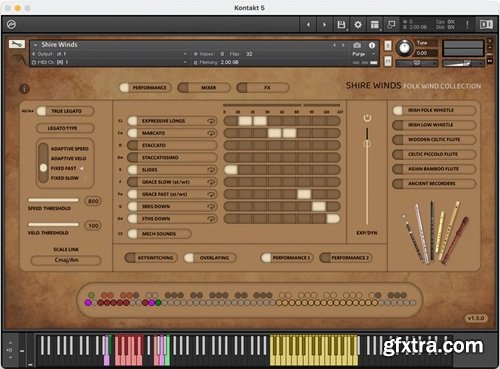The width and height of the screenshot is (500, 369).
Task: Click the minimized view window icon
Action: pyautogui.click(x=391, y=24)
